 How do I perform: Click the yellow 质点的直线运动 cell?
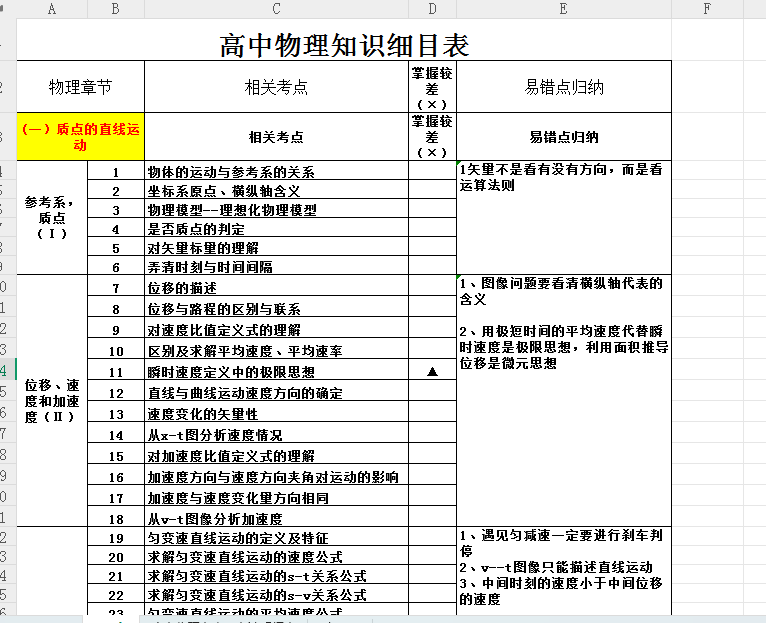pyautogui.click(x=81, y=137)
